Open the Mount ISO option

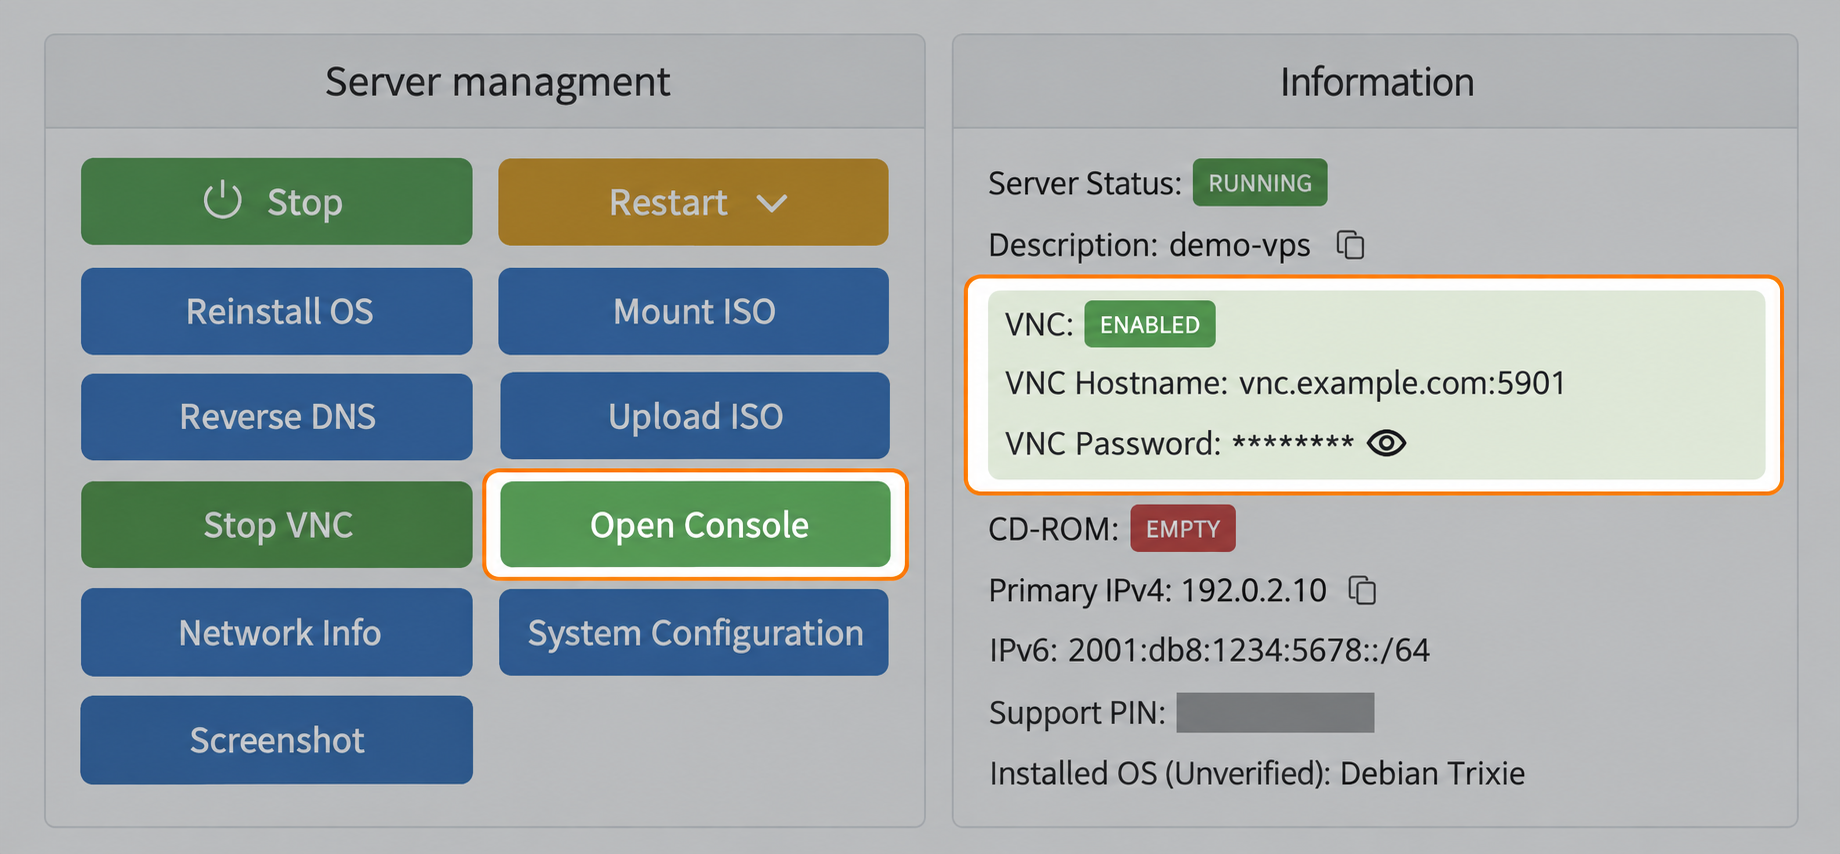(x=693, y=311)
